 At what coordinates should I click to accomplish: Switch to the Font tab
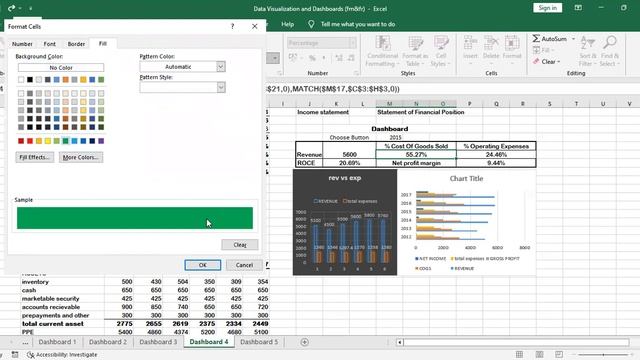point(49,44)
